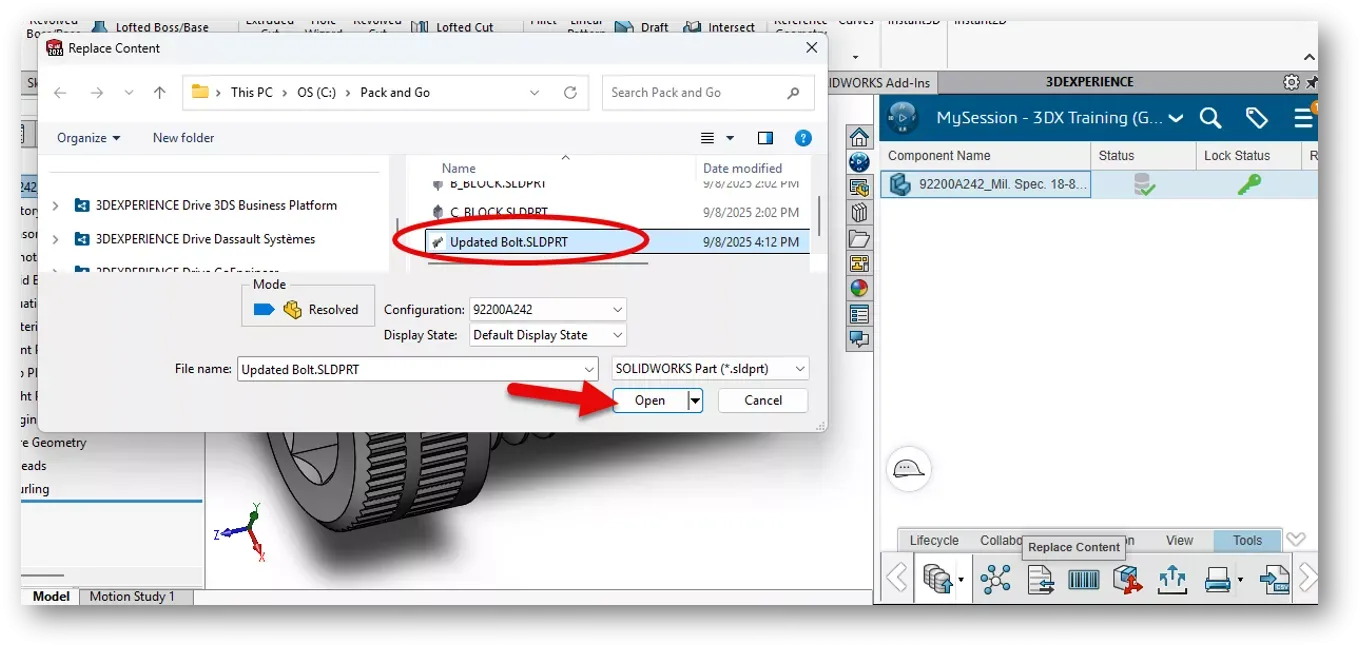Click the hard hat assistant icon

pos(908,468)
